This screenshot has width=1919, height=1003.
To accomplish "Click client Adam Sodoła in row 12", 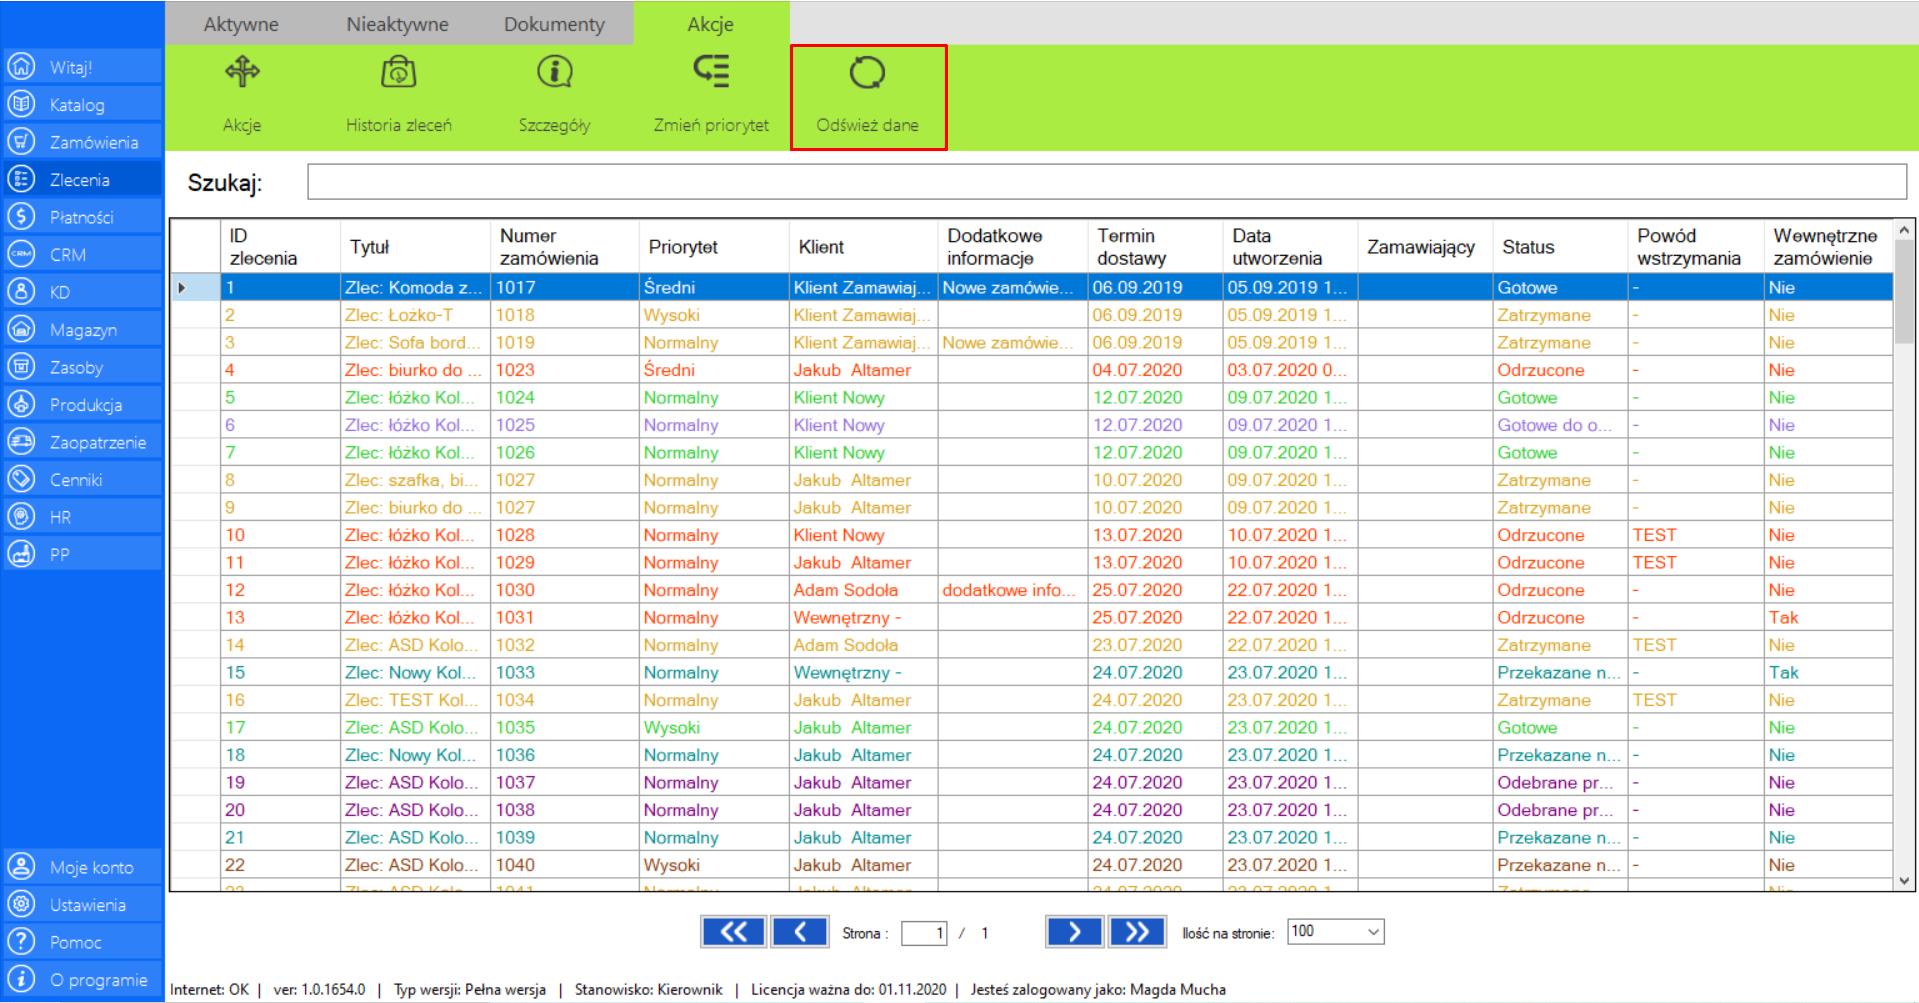I will [x=863, y=590].
